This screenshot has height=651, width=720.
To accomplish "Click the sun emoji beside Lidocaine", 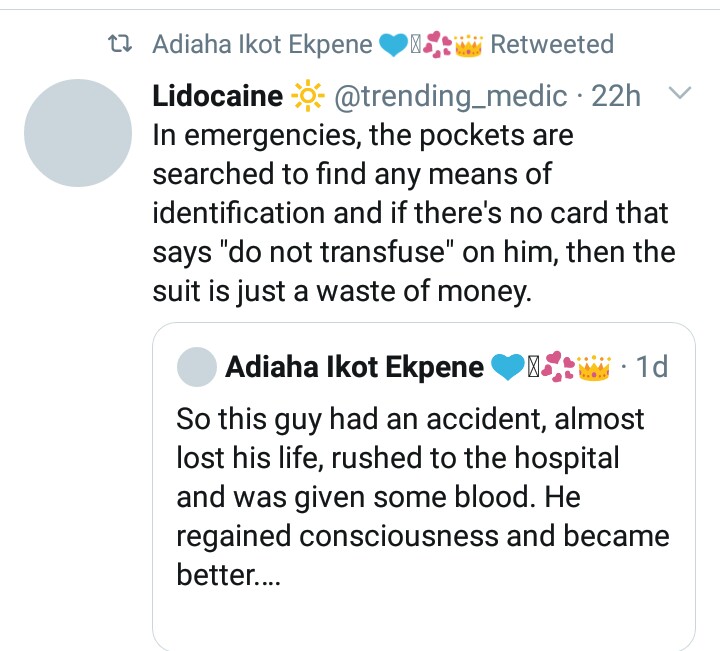I will click(x=305, y=98).
